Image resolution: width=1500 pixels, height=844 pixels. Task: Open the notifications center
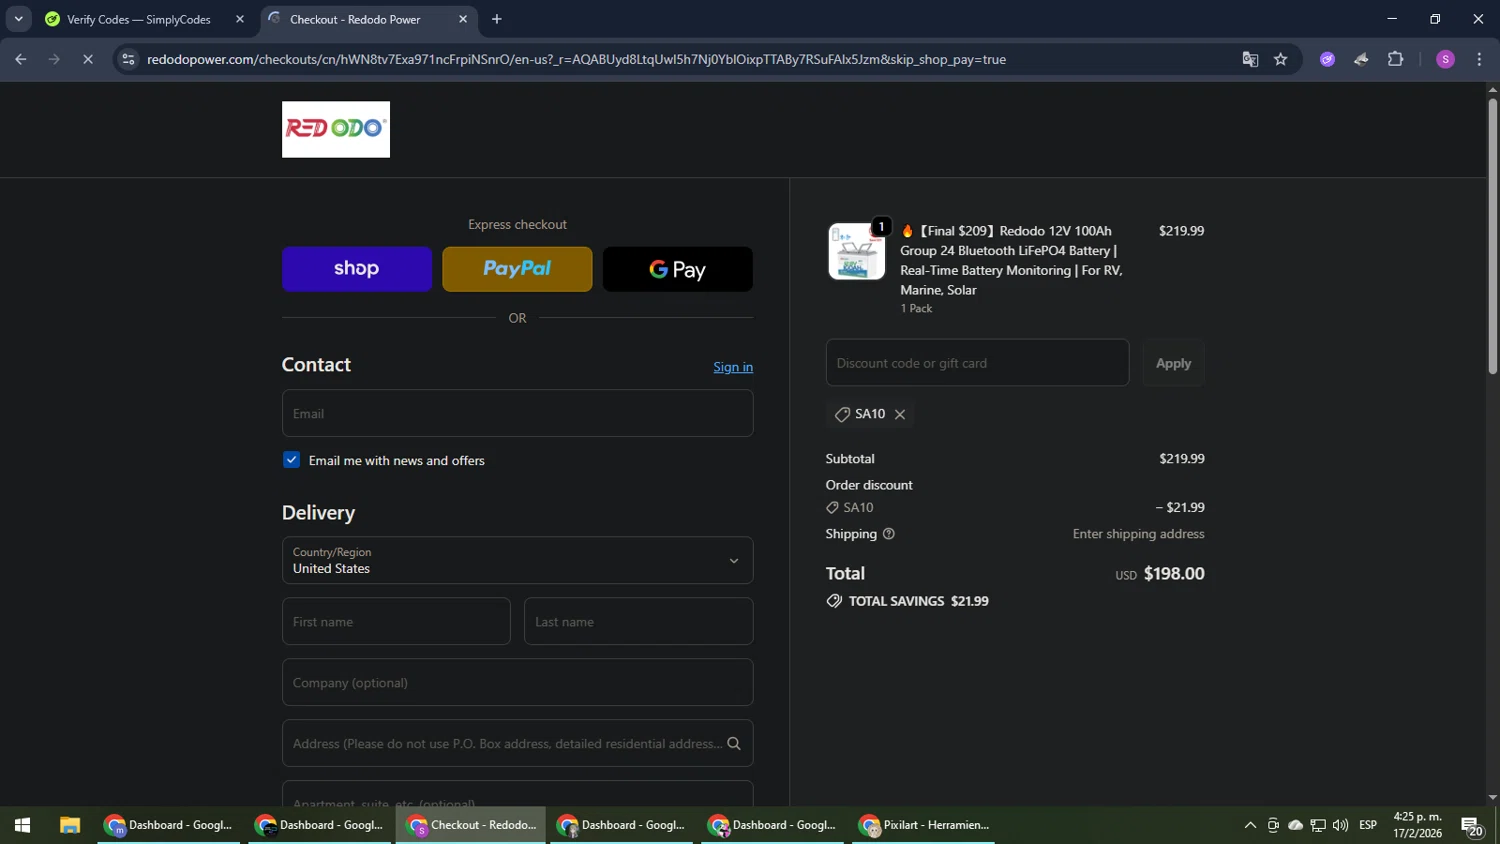[x=1472, y=825]
